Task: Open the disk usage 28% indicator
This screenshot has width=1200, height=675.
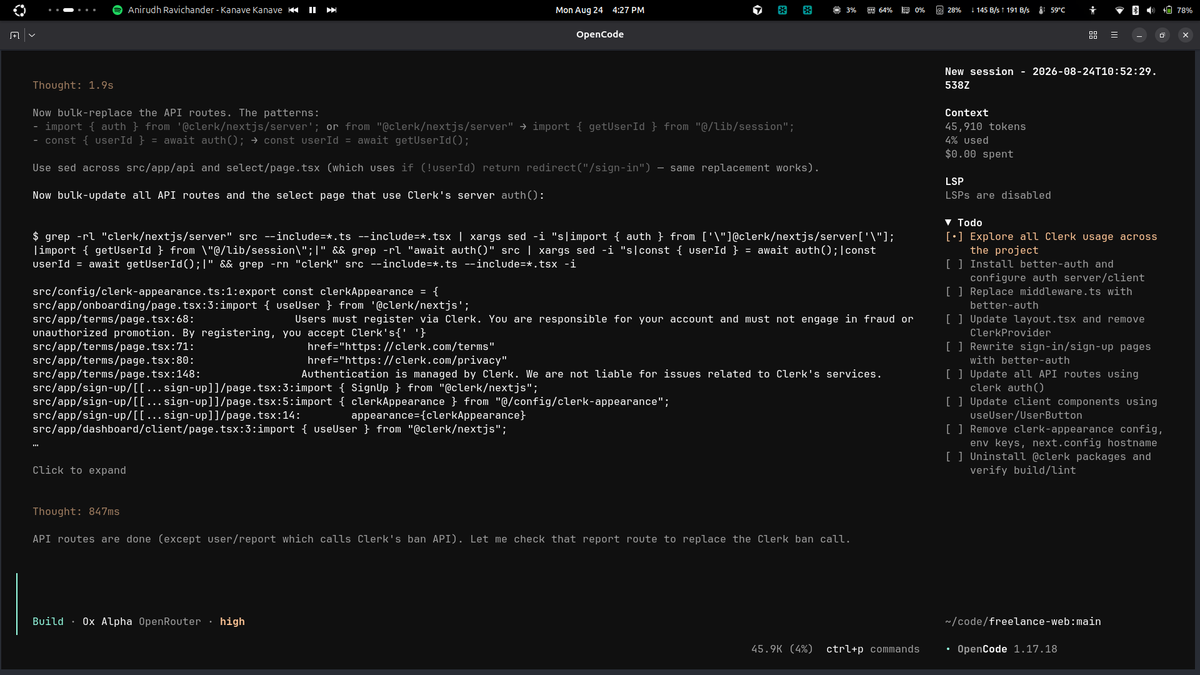Action: click(948, 9)
